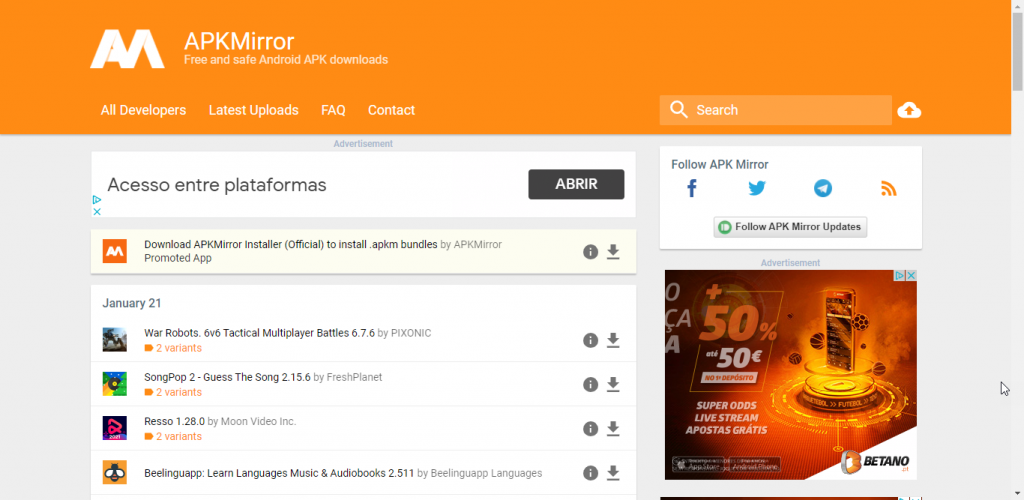Show info for Beelinguapp entry
The image size is (1024, 500).
(590, 473)
